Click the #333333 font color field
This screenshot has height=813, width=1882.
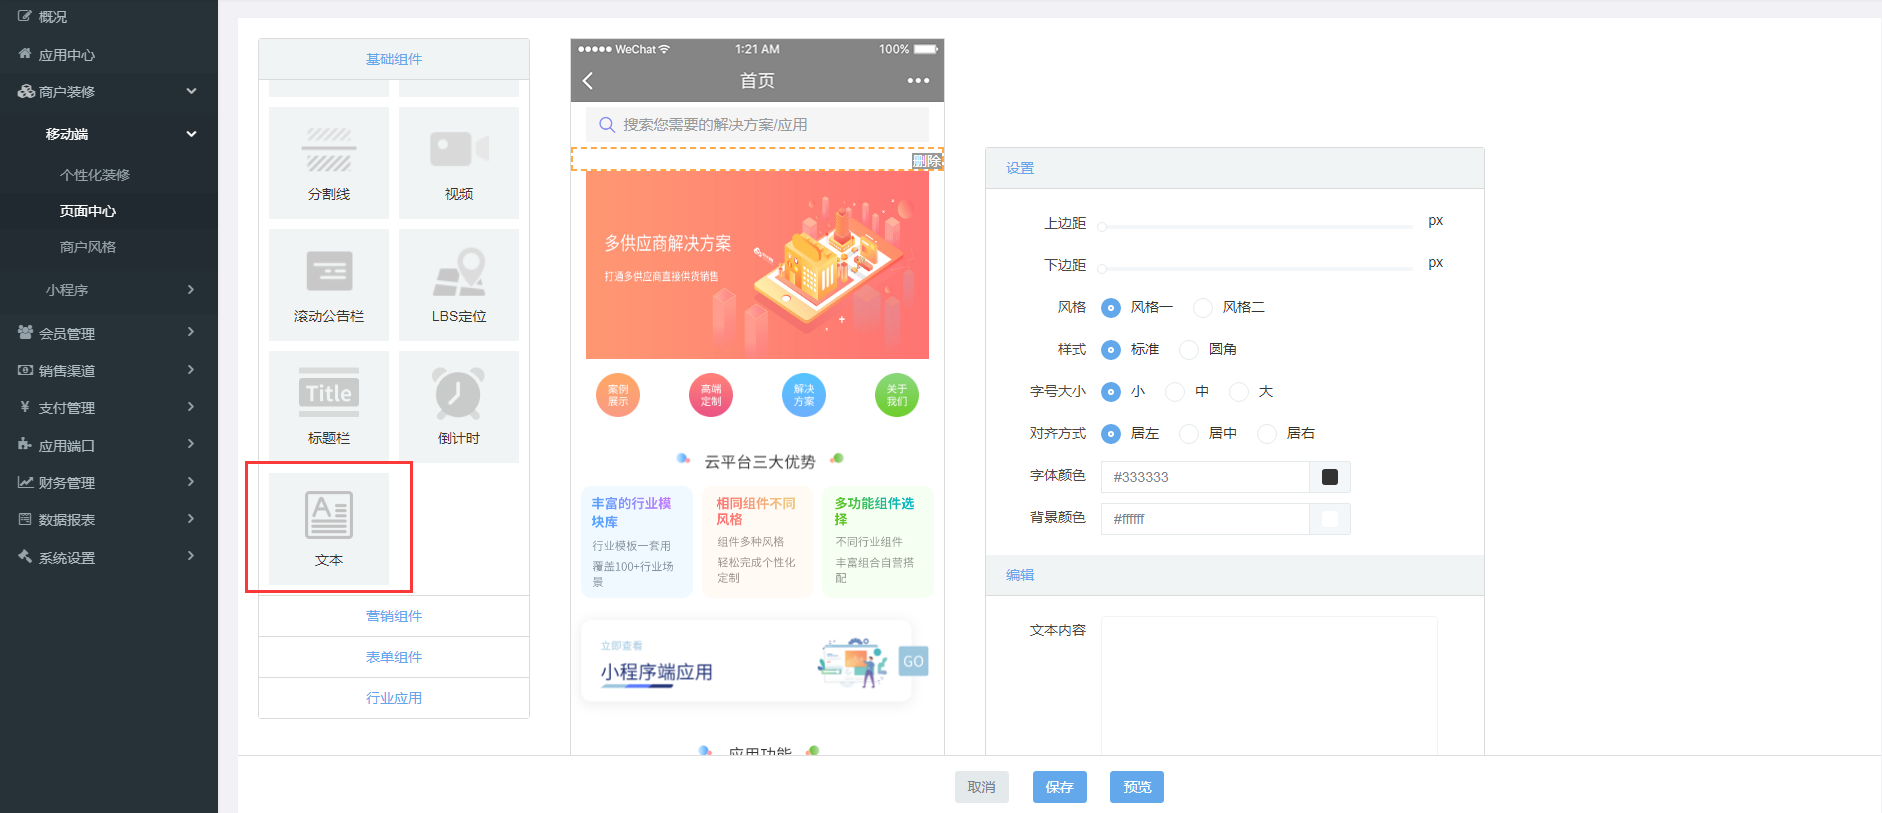point(1205,477)
